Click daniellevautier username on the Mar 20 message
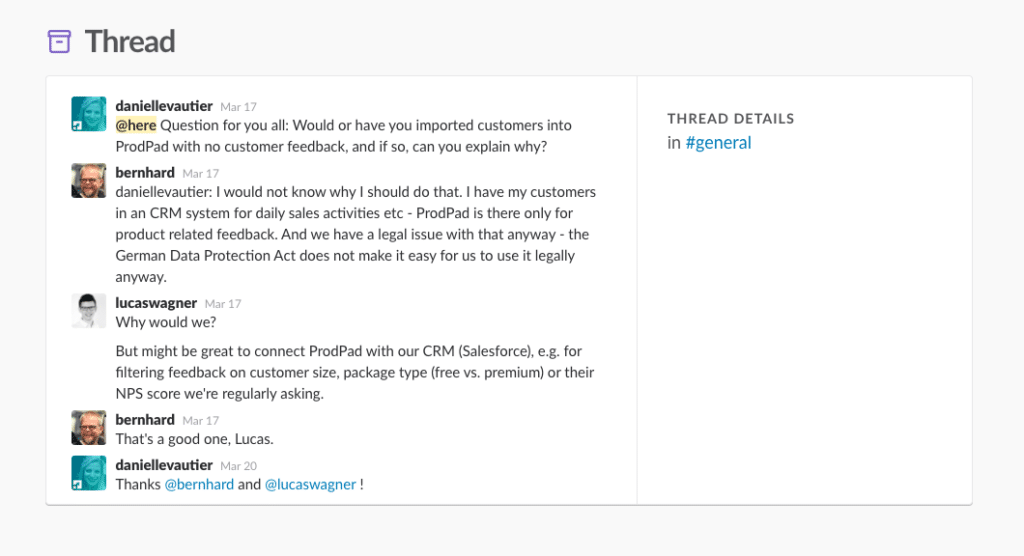Viewport: 1024px width, 556px height. point(163,465)
